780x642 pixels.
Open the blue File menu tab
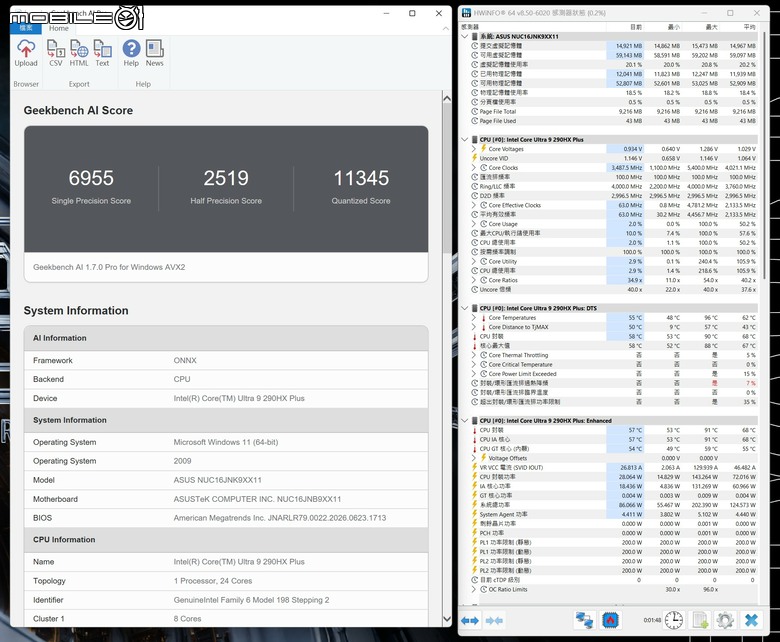(26, 28)
